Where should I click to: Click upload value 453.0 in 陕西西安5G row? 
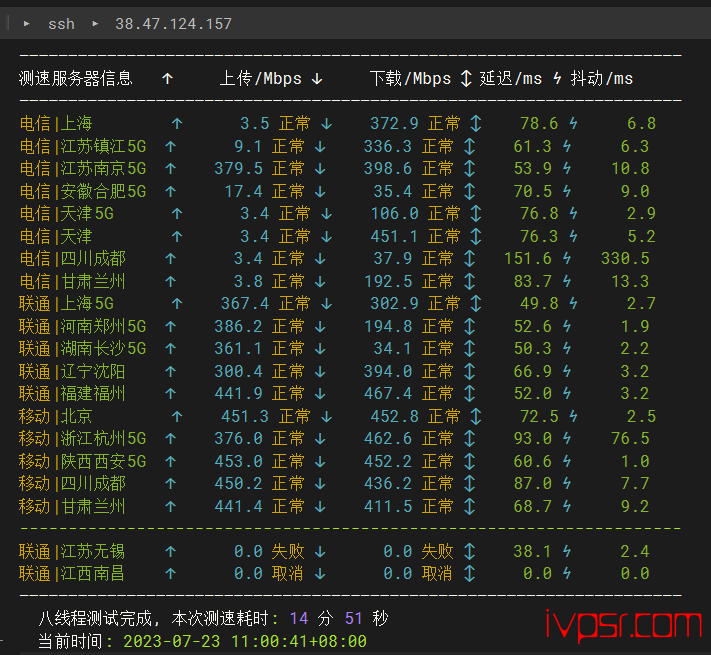tap(239, 461)
